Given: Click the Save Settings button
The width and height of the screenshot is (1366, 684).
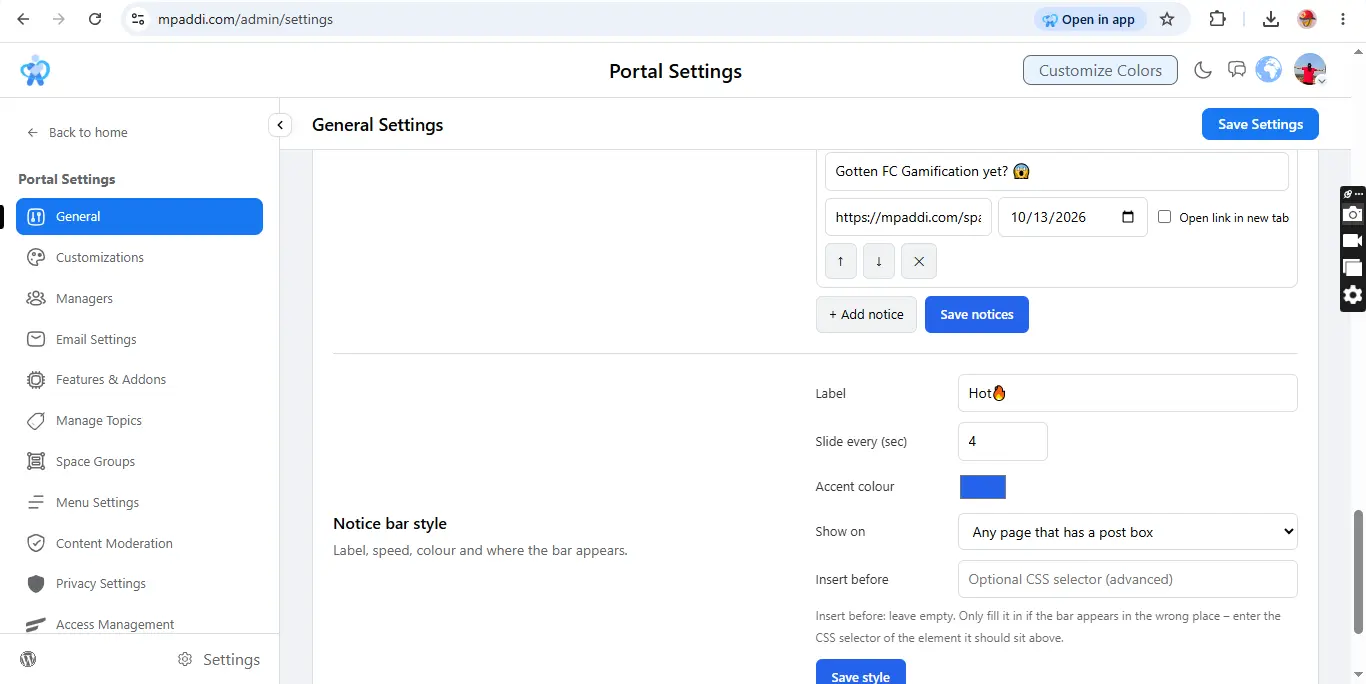Looking at the screenshot, I should (1260, 124).
